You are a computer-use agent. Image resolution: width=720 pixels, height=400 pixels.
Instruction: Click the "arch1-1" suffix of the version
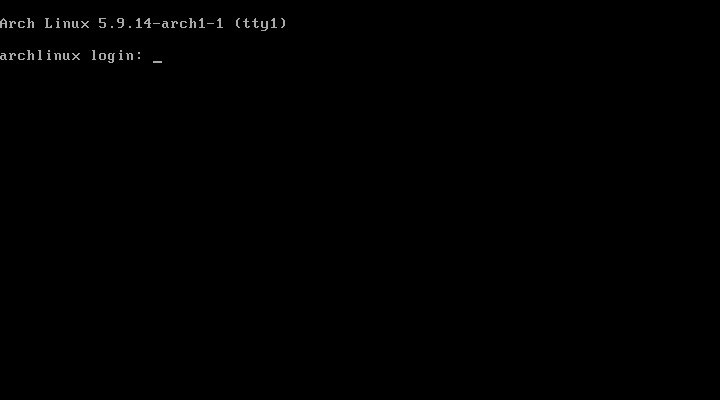193,23
